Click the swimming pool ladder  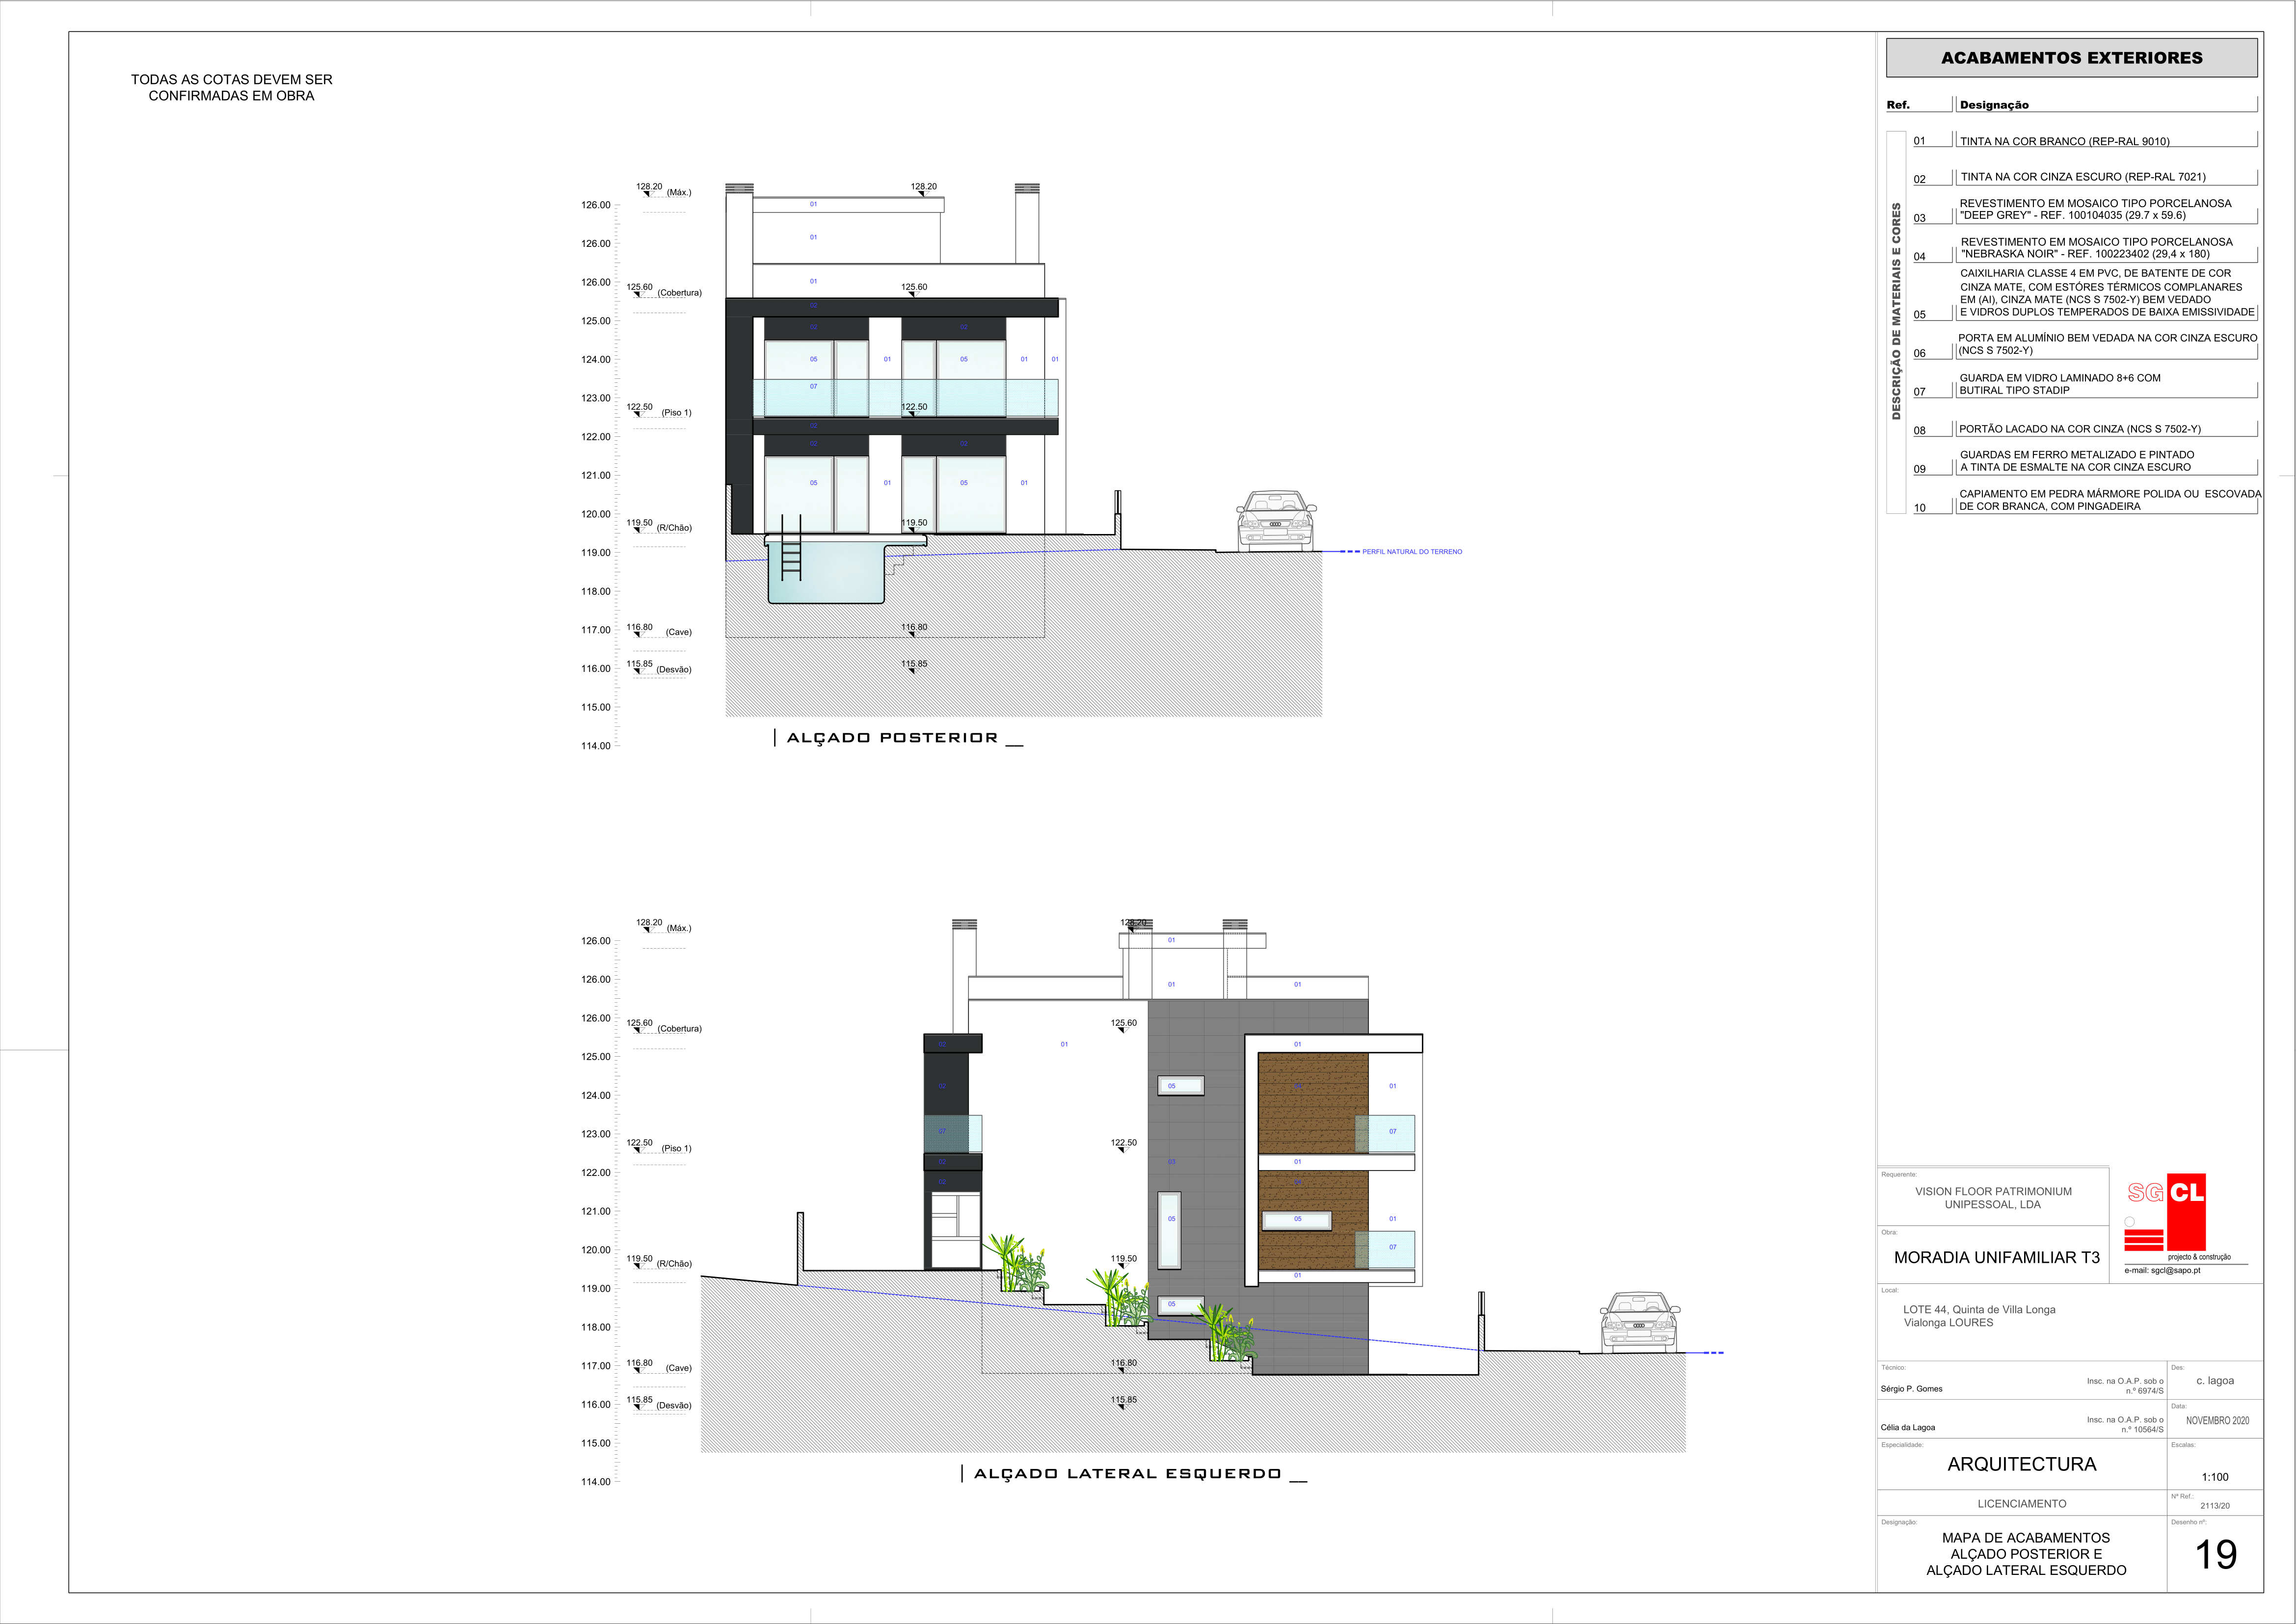791,548
